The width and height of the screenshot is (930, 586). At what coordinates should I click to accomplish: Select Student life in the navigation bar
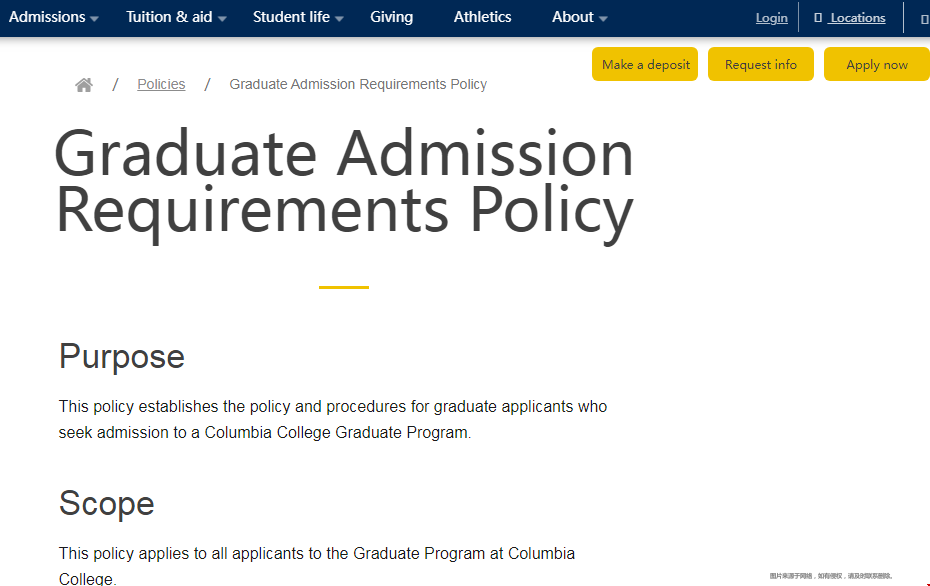(291, 17)
